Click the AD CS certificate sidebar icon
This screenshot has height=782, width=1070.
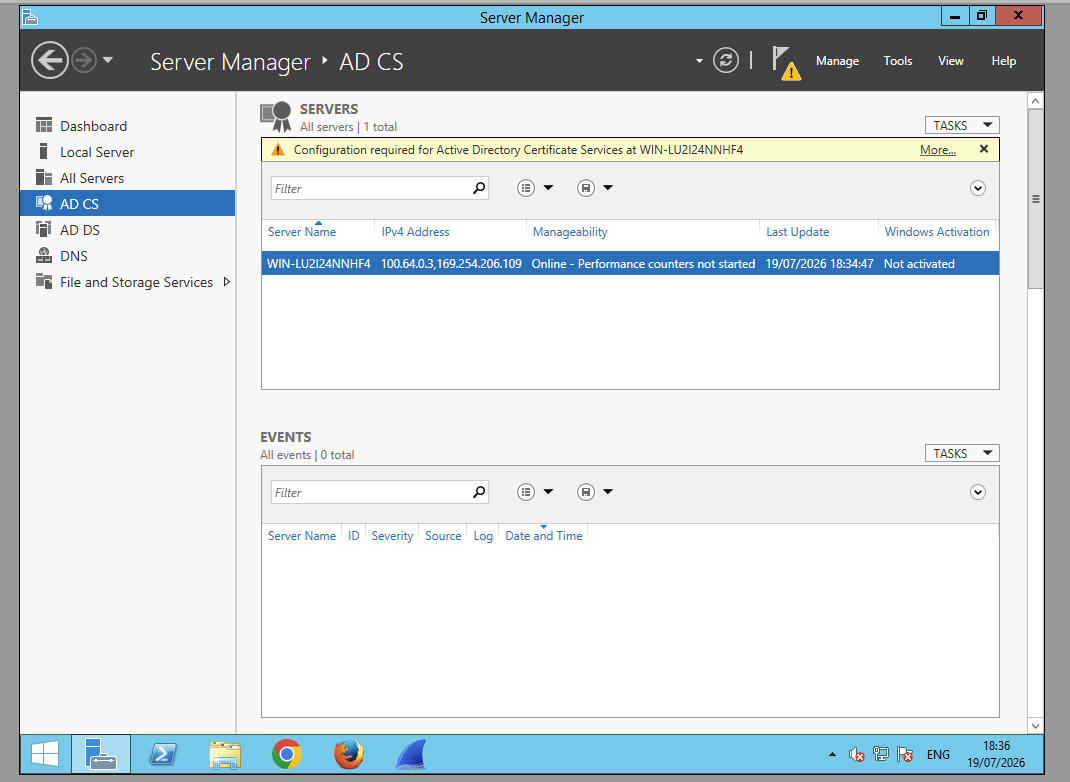click(x=44, y=203)
